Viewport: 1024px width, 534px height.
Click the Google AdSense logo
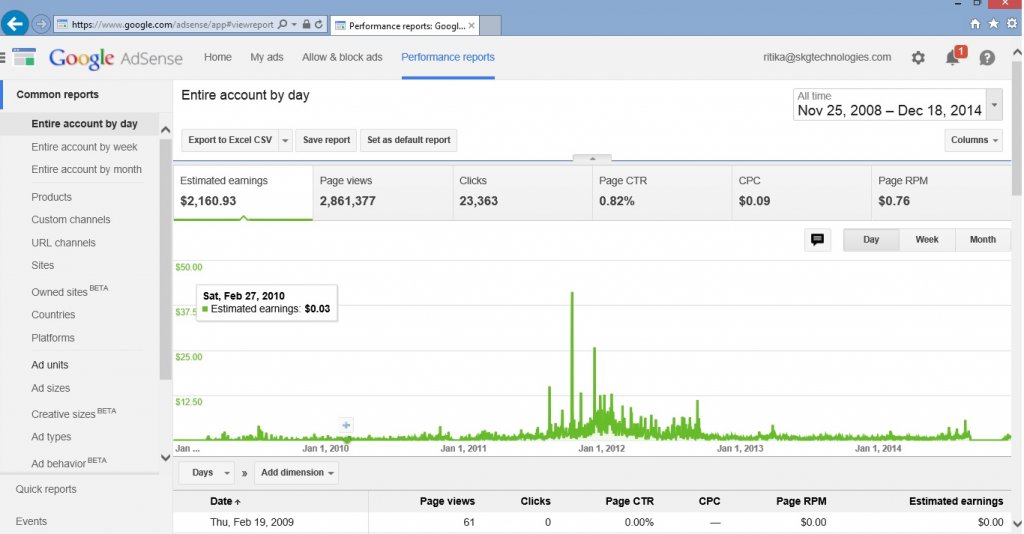coord(116,58)
